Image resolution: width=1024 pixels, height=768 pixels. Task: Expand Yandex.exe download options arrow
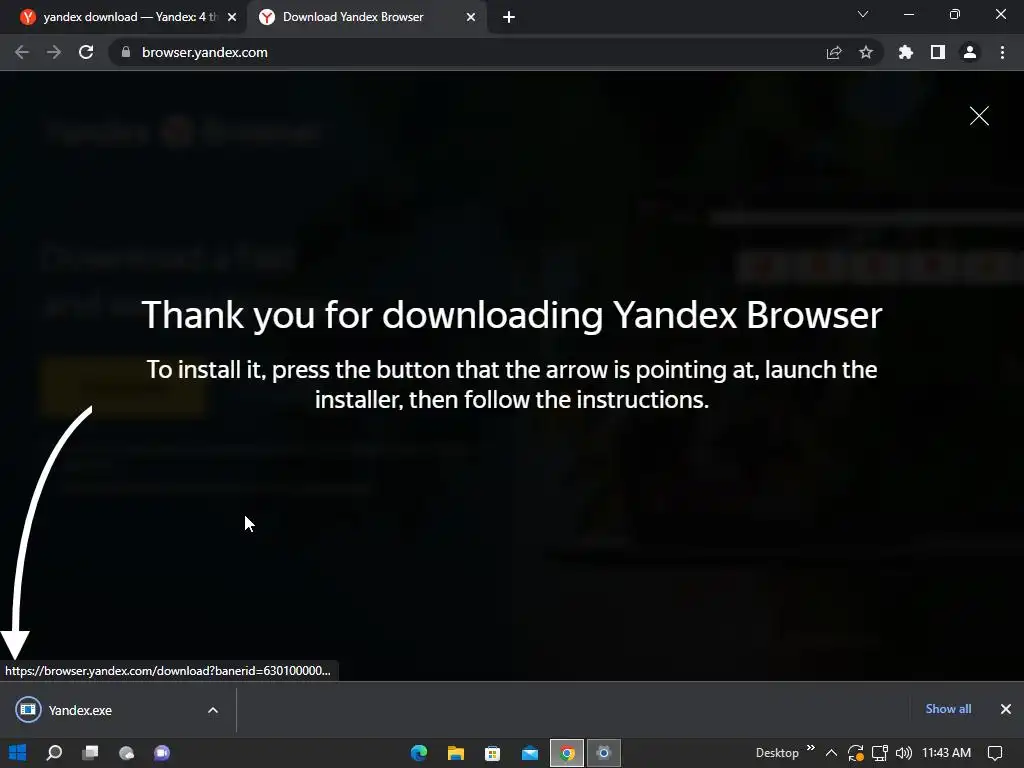213,710
